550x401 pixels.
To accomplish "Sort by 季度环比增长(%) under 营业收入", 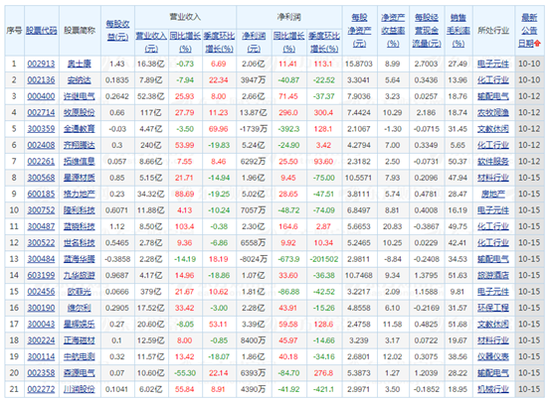I will (219, 42).
